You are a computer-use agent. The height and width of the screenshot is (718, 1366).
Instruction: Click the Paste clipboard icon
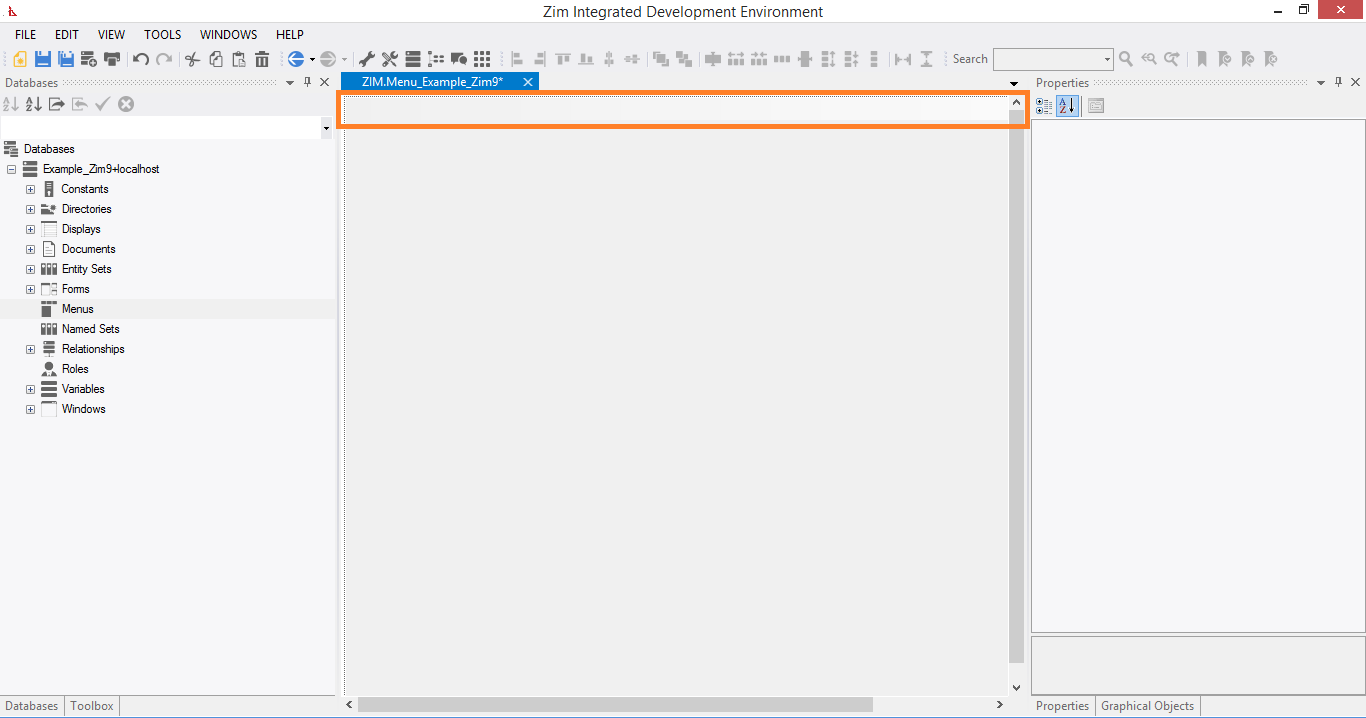click(x=239, y=59)
